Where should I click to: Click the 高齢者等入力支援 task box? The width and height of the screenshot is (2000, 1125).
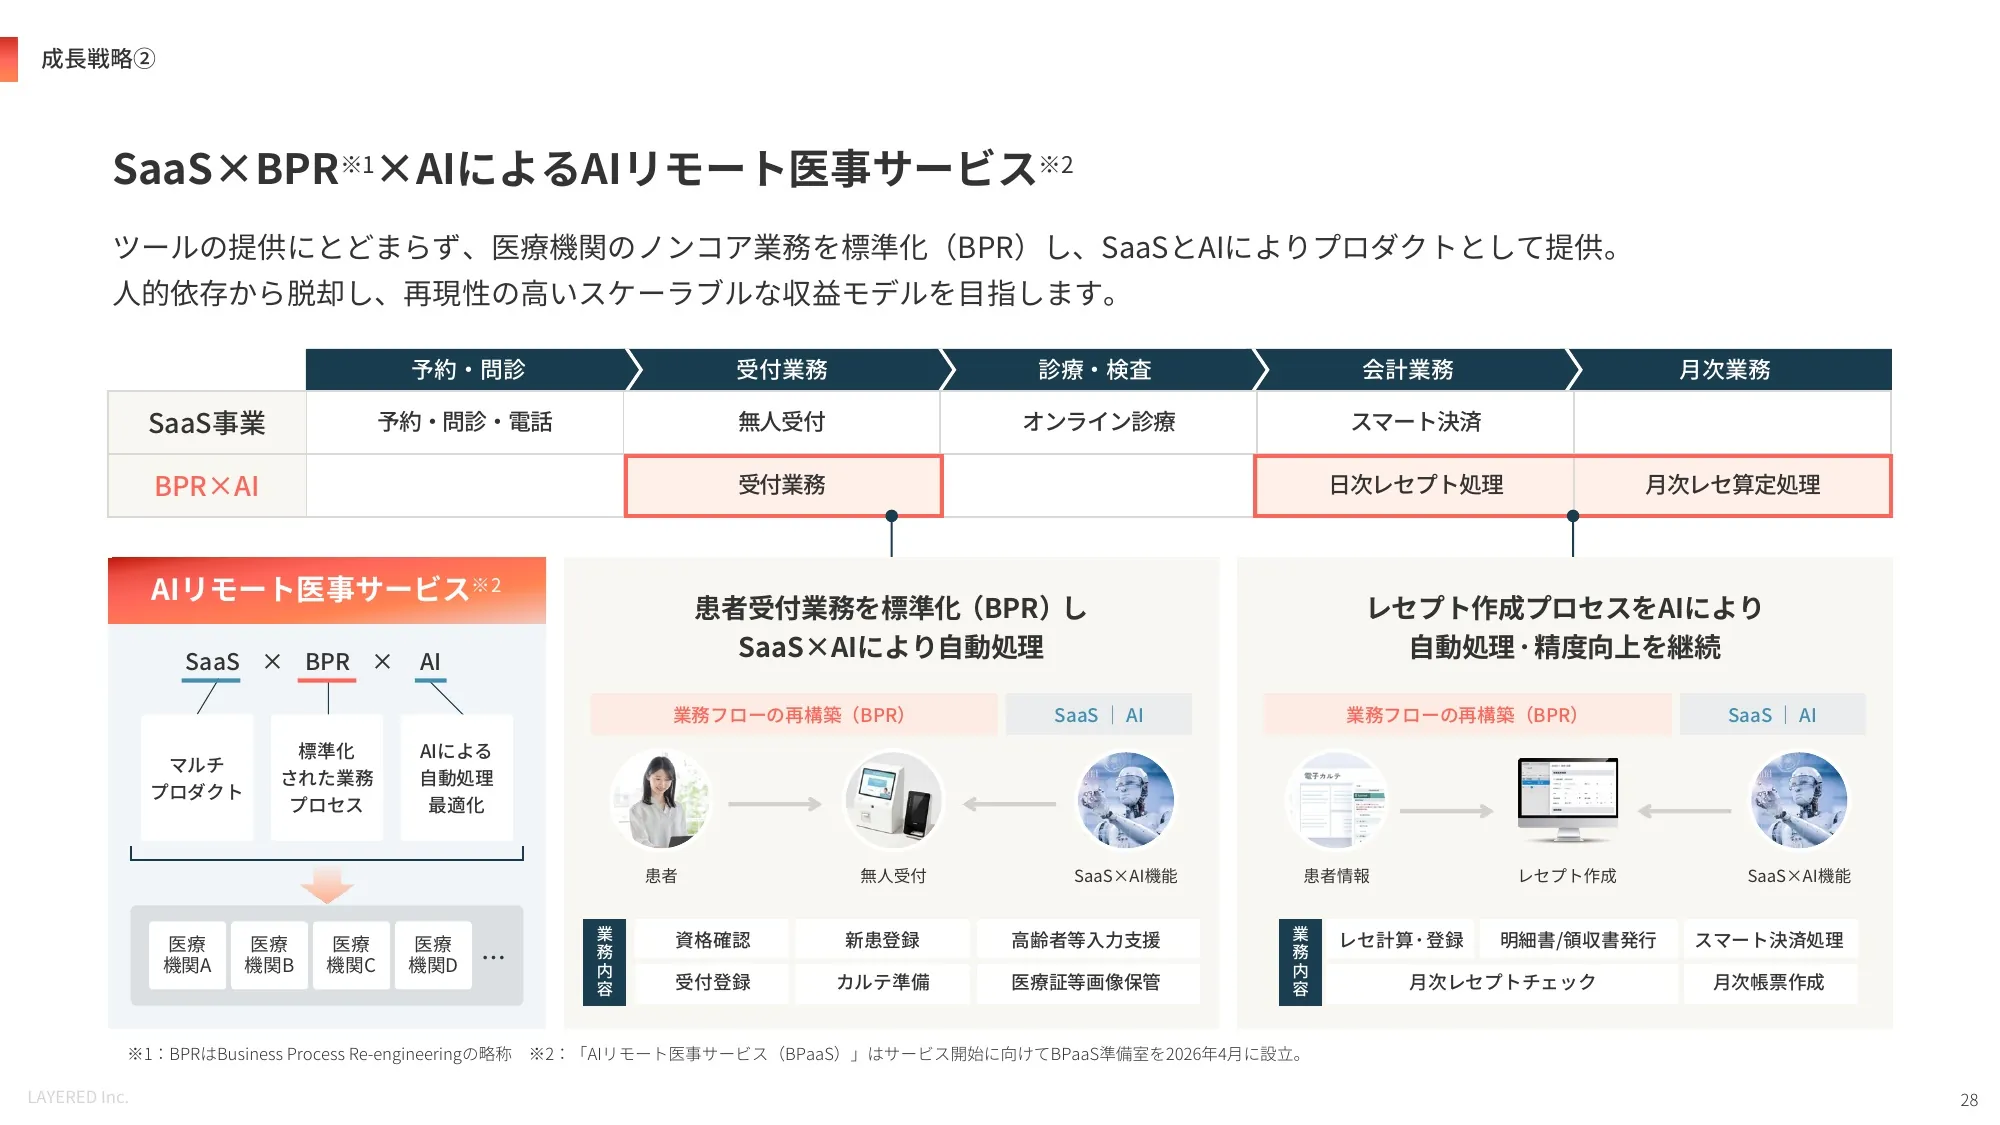coord(1087,940)
